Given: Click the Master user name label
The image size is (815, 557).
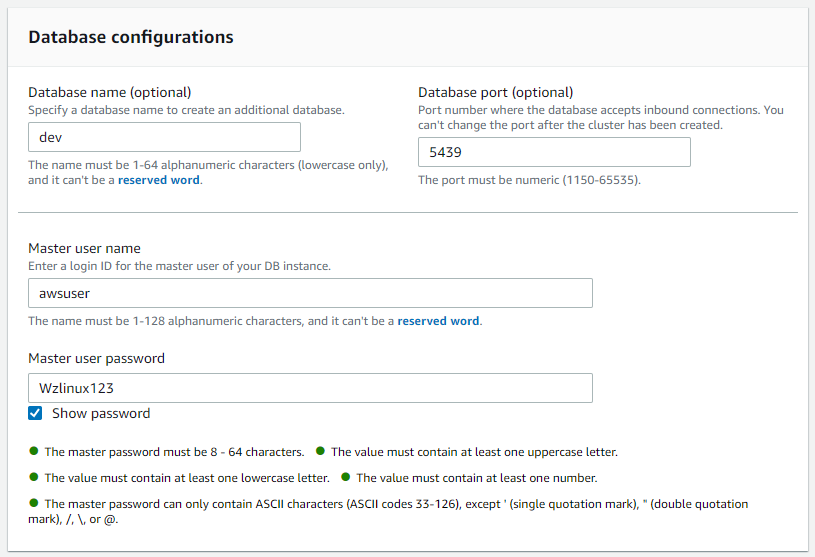Looking at the screenshot, I should click(x=84, y=248).
